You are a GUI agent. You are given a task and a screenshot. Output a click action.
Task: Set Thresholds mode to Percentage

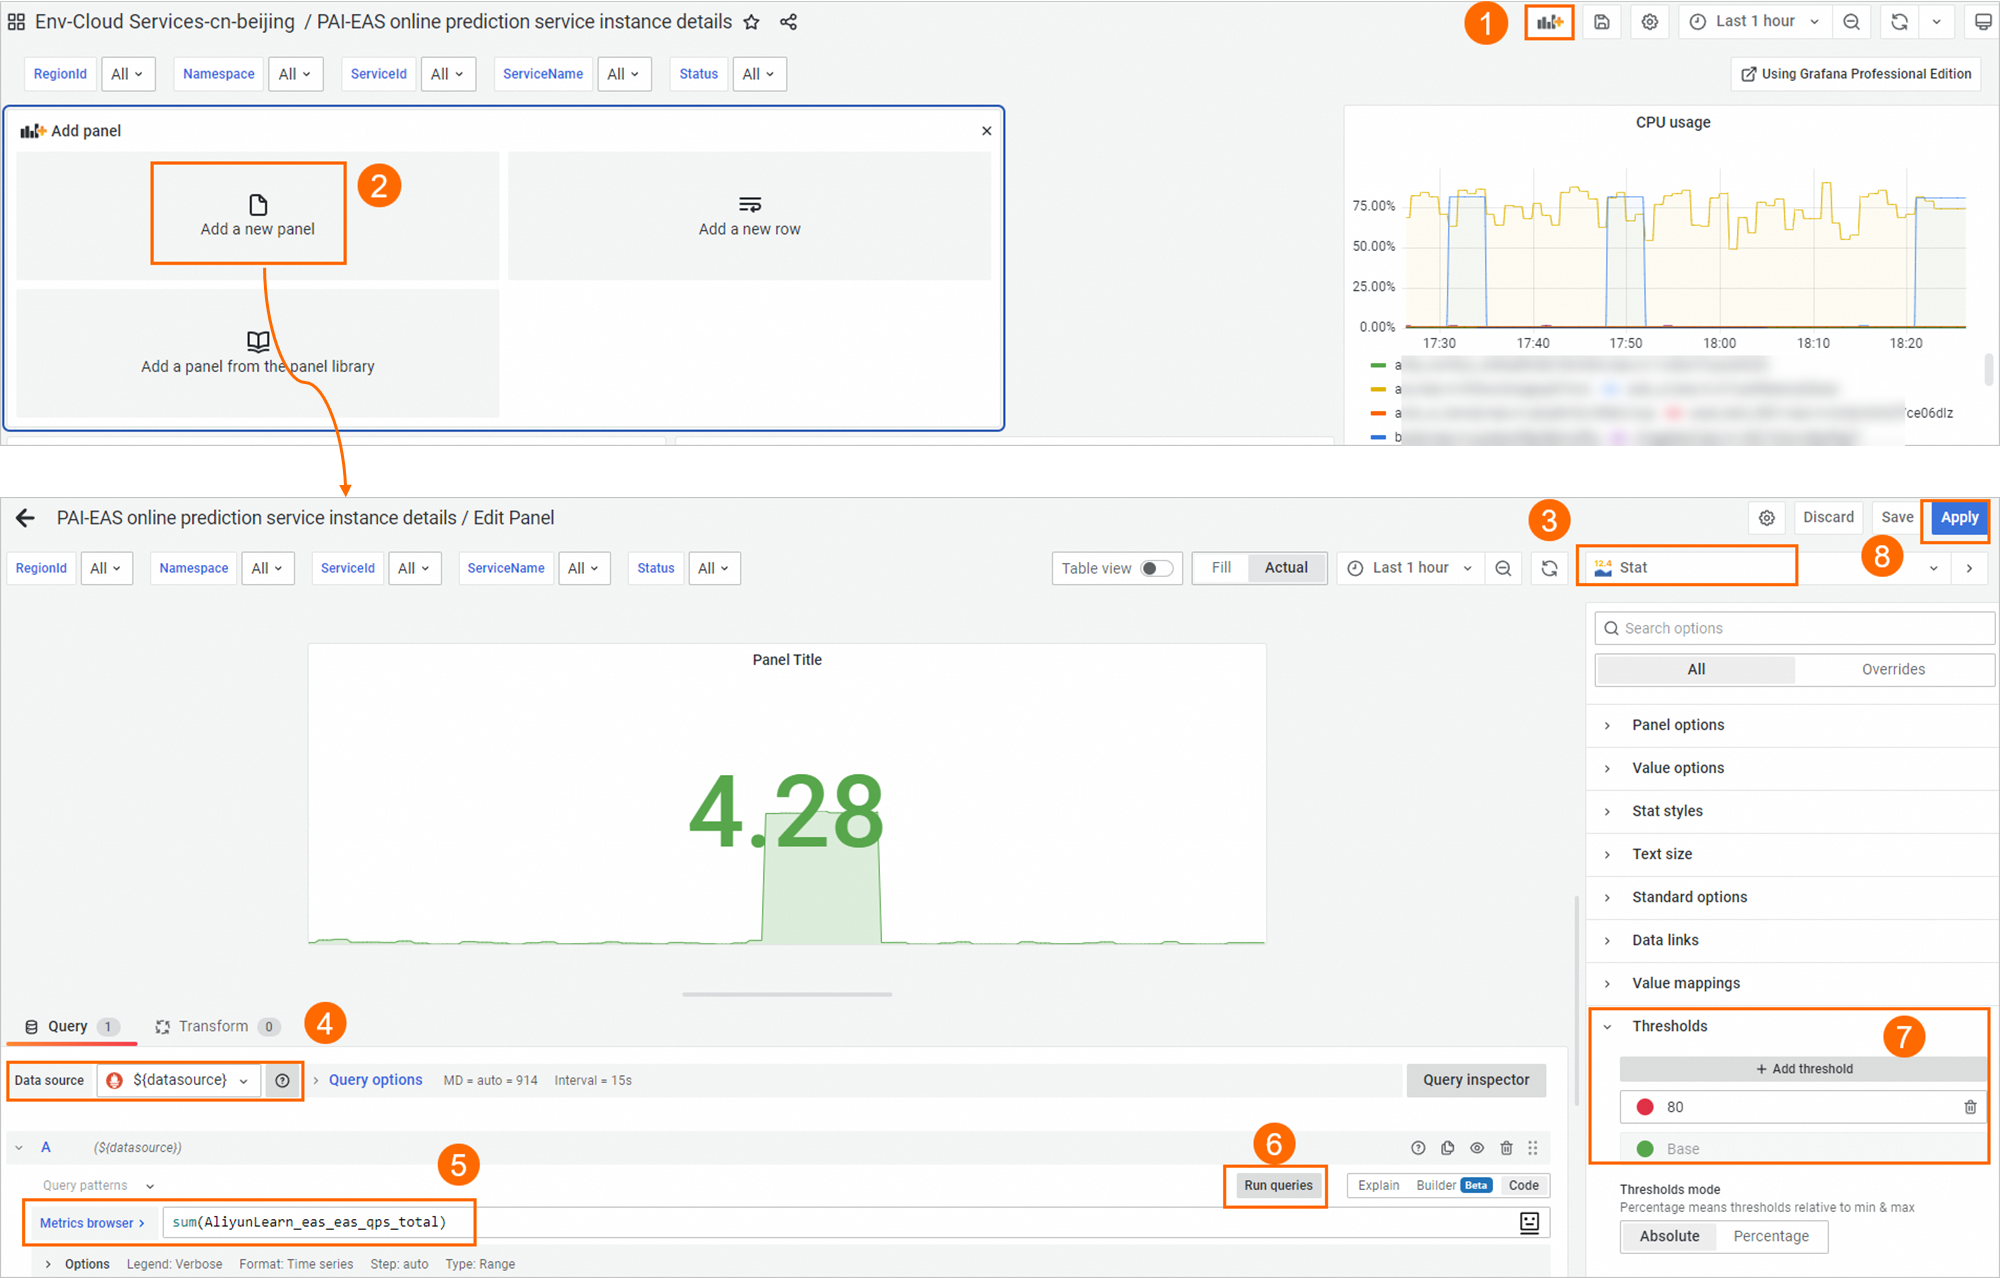tap(1770, 1236)
